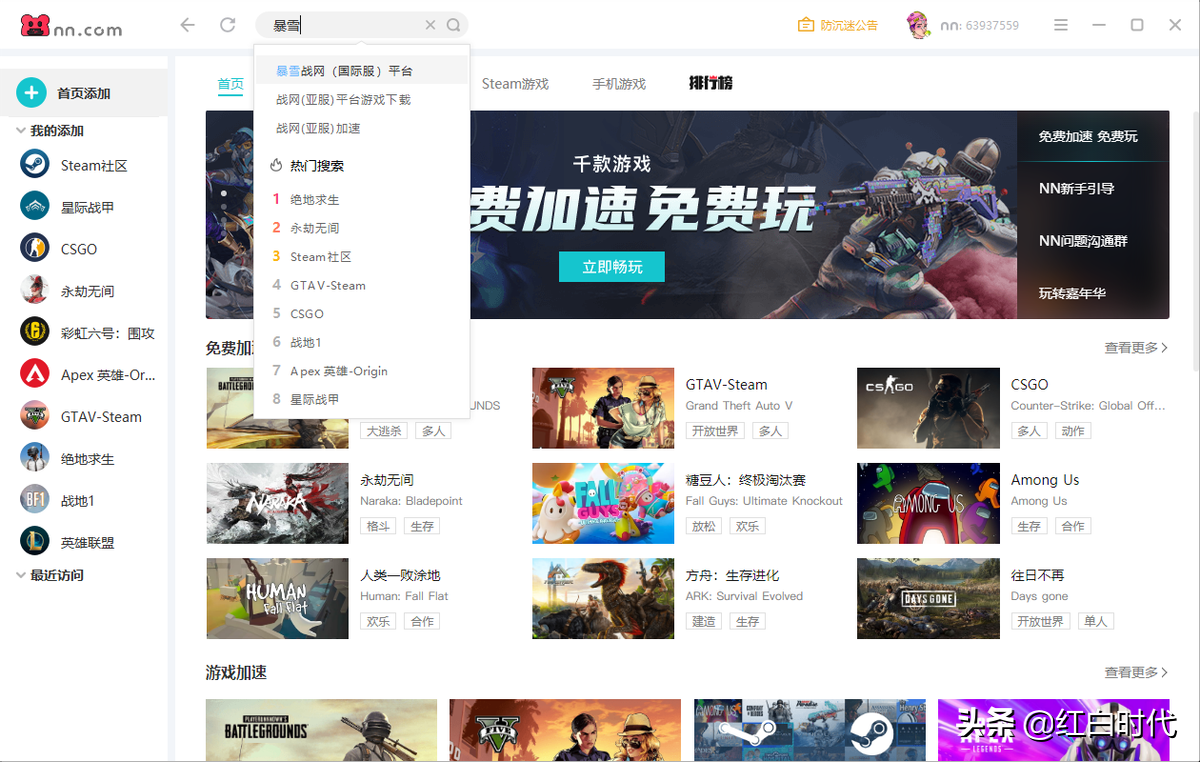The image size is (1200, 762).
Task: Switch to the 首页 tab
Action: pyautogui.click(x=231, y=84)
